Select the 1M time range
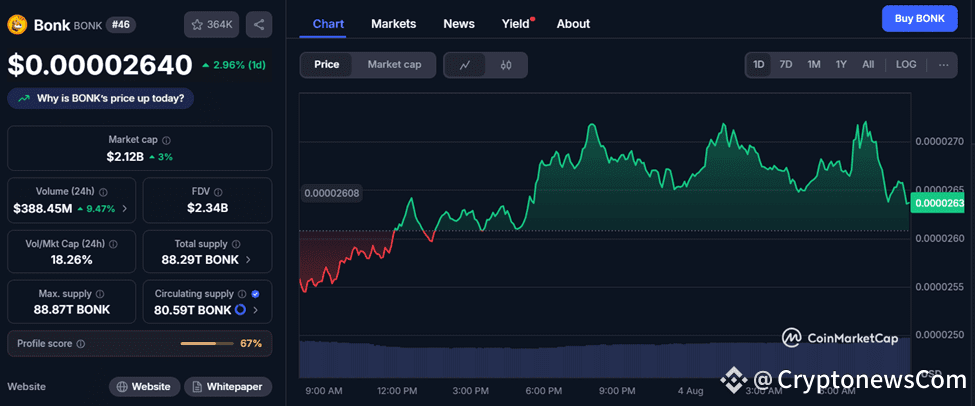This screenshot has height=406, width=975. (814, 65)
